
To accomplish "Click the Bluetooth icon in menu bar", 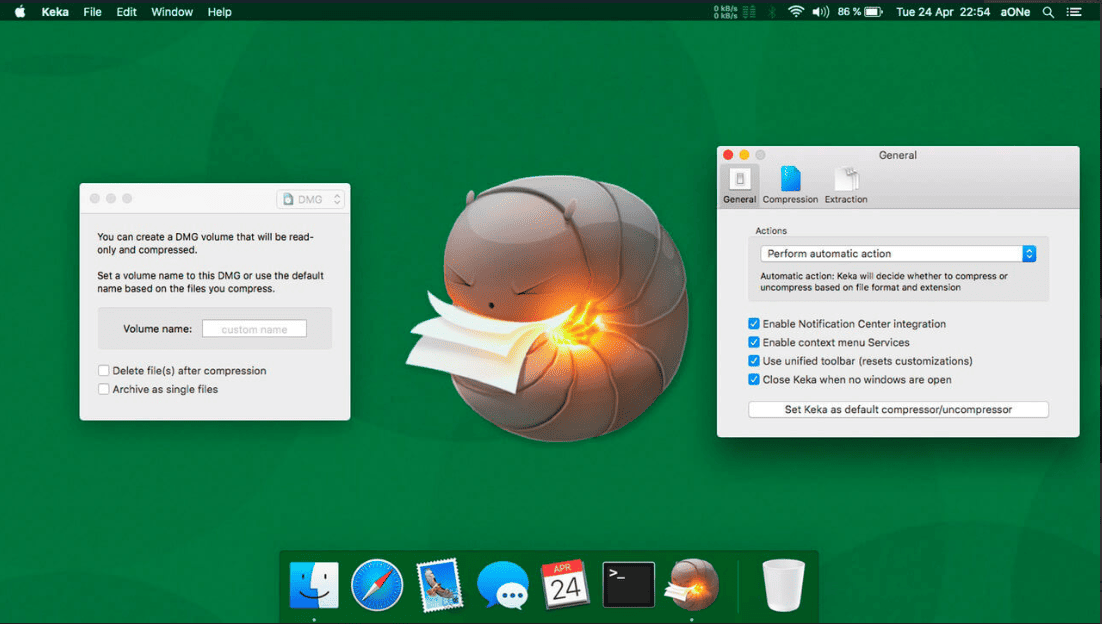I will tap(772, 12).
